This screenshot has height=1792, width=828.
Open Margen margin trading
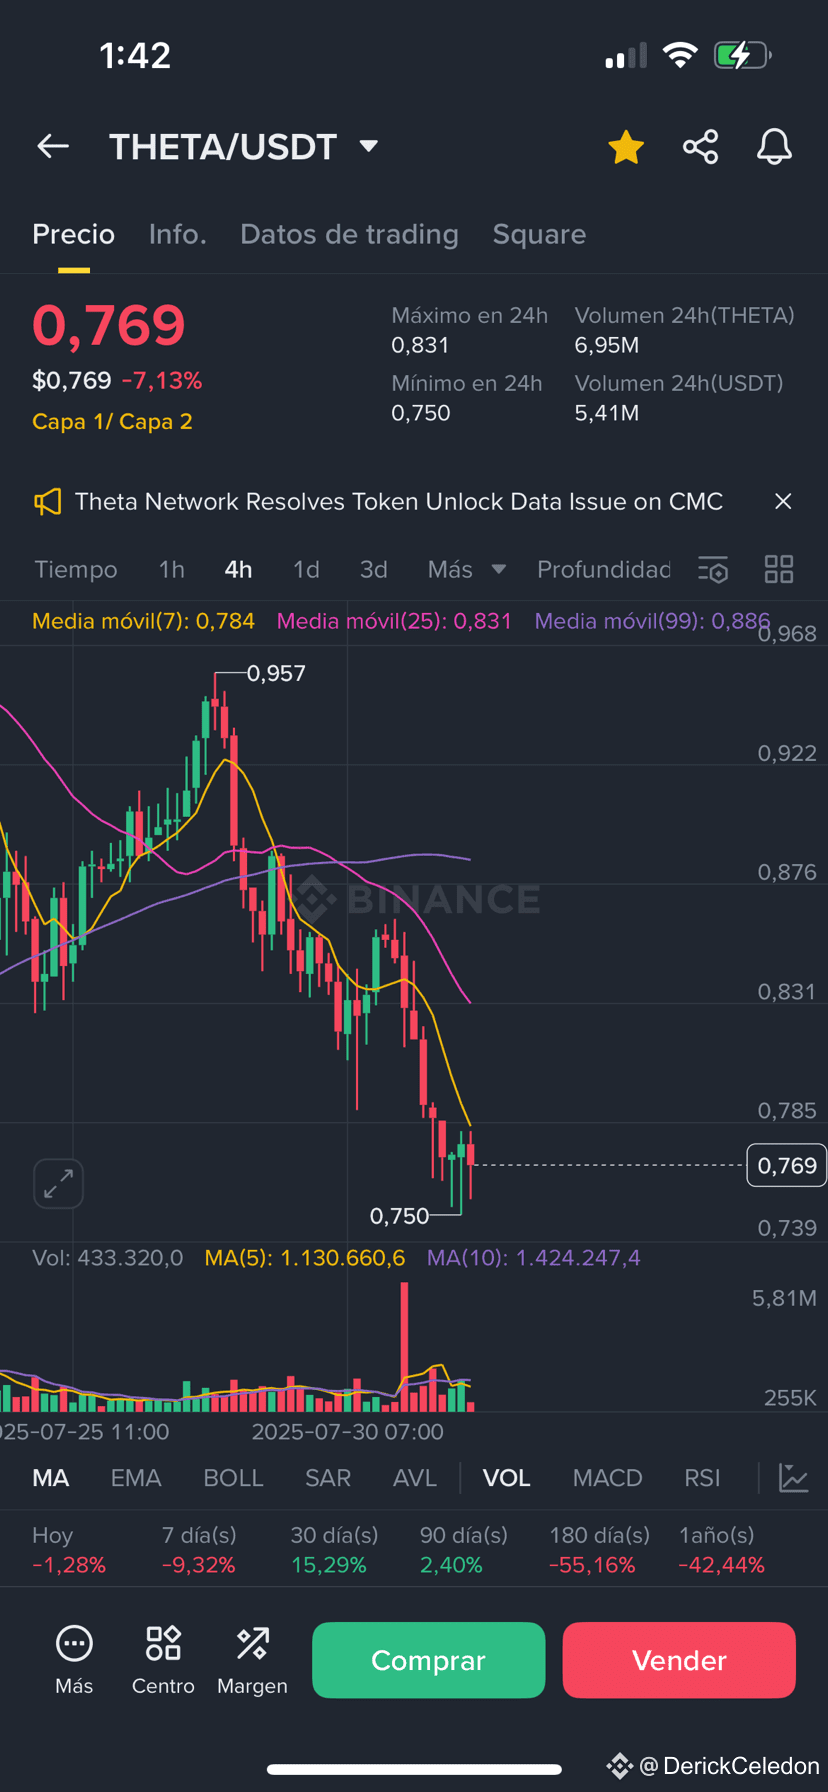252,1660
